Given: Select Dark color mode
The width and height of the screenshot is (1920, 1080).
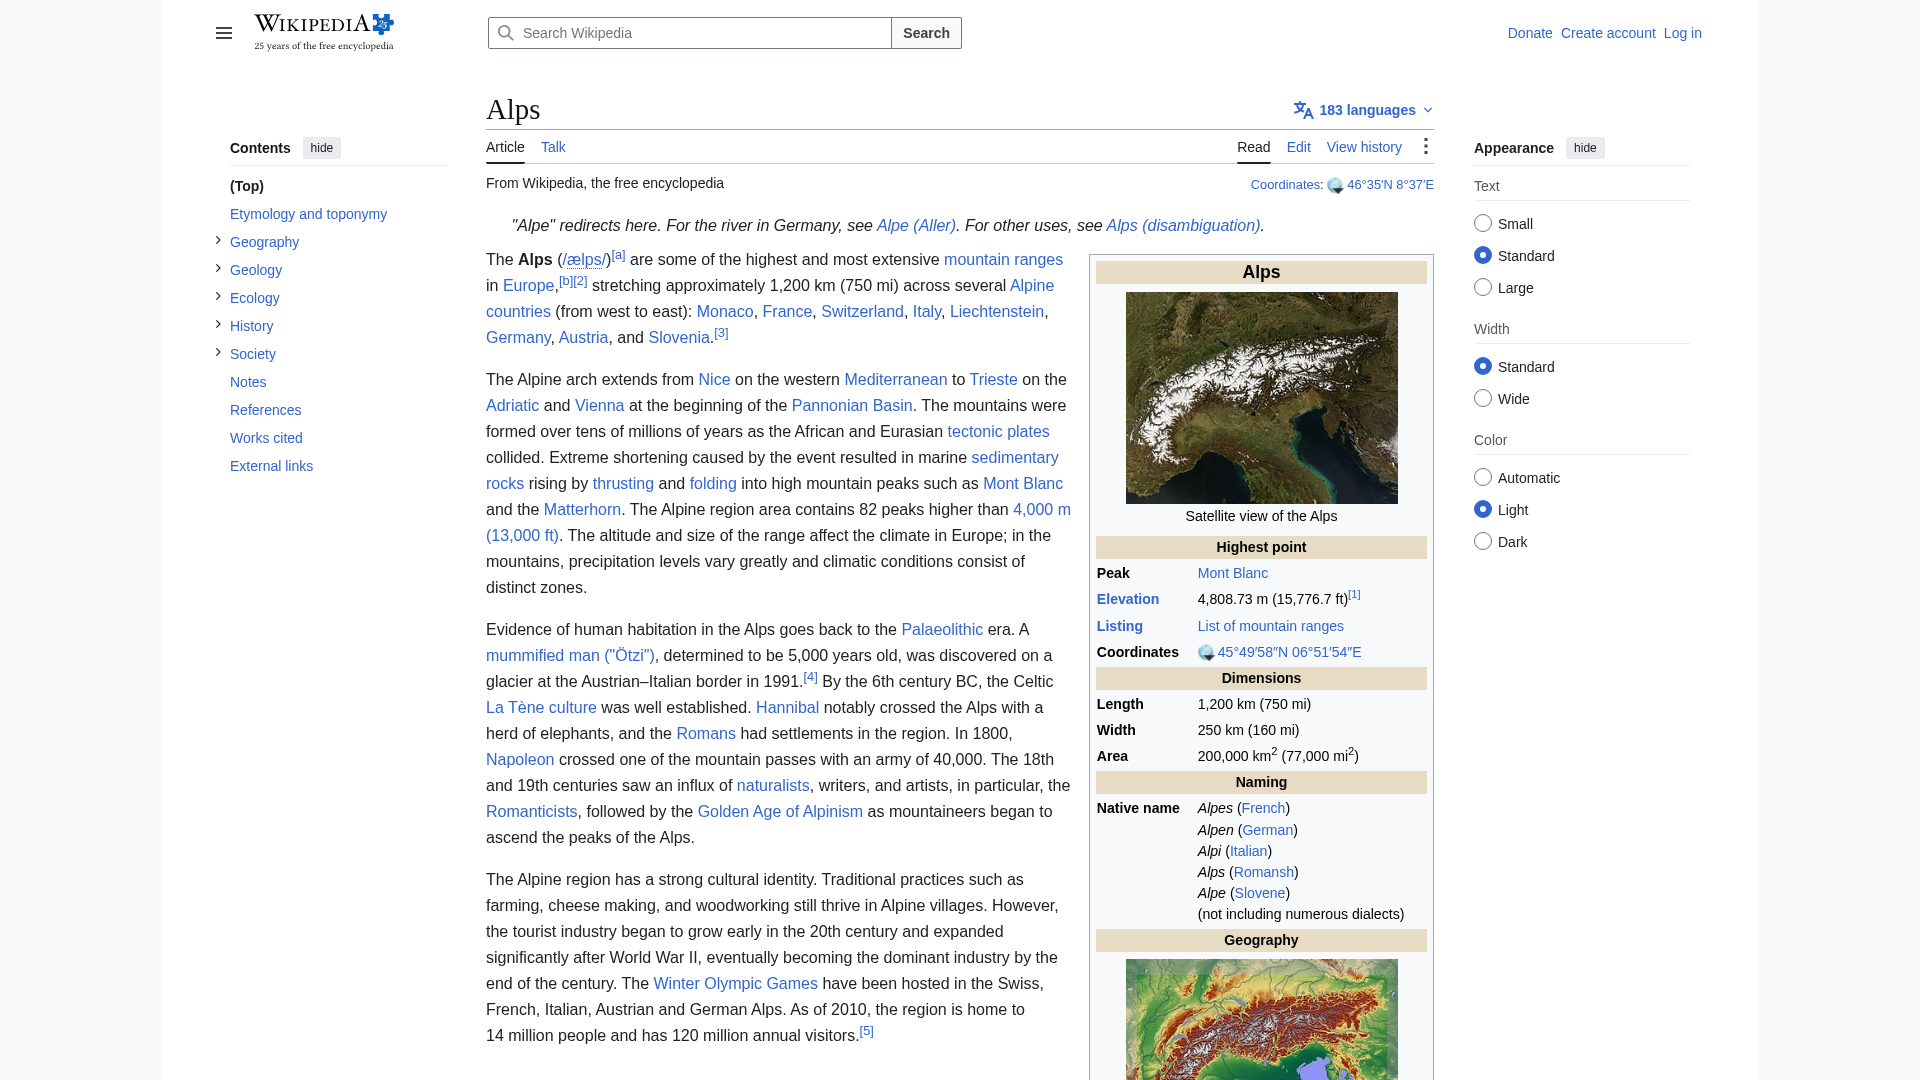Looking at the screenshot, I should pos(1483,541).
